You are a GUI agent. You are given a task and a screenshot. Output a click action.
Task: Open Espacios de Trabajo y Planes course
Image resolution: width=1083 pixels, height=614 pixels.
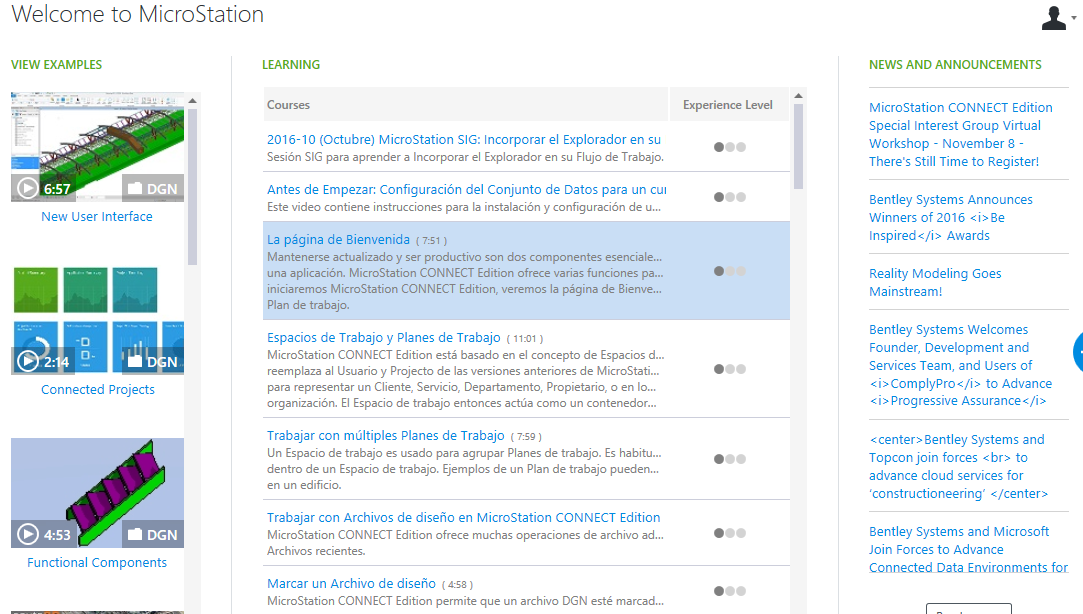(383, 338)
